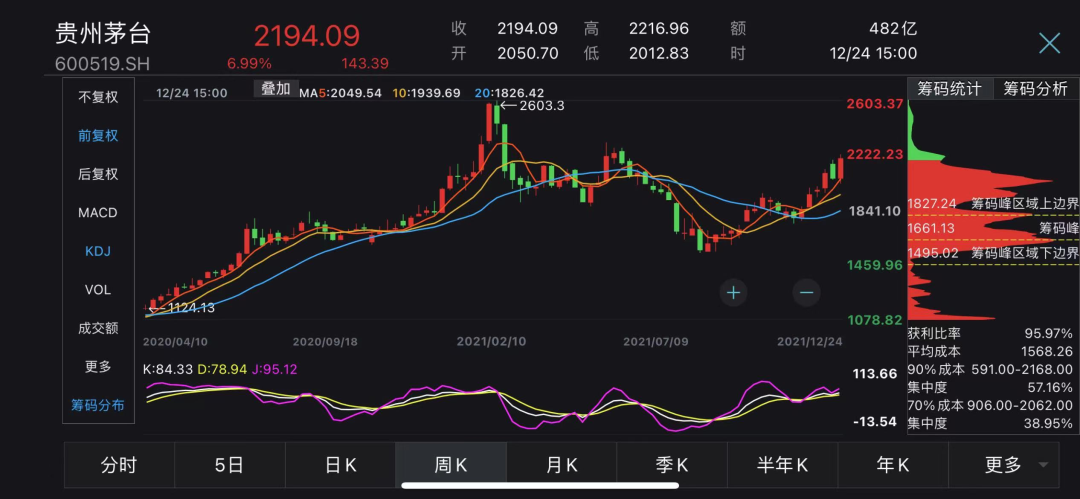This screenshot has height=499, width=1080.
Task: Select 不复权 price adjustment option
Action: (x=98, y=97)
